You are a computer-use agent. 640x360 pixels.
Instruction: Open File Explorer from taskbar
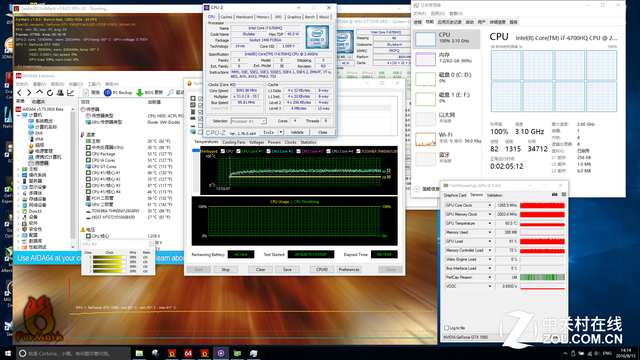click(x=139, y=353)
